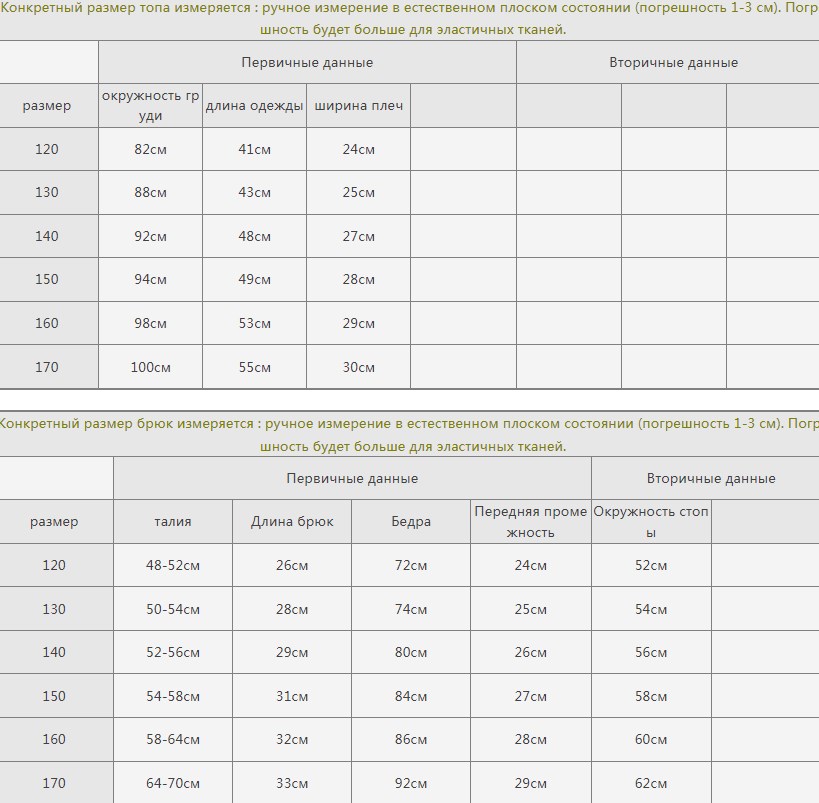Click waist value 52-56см
819x803 pixels.
tap(173, 653)
